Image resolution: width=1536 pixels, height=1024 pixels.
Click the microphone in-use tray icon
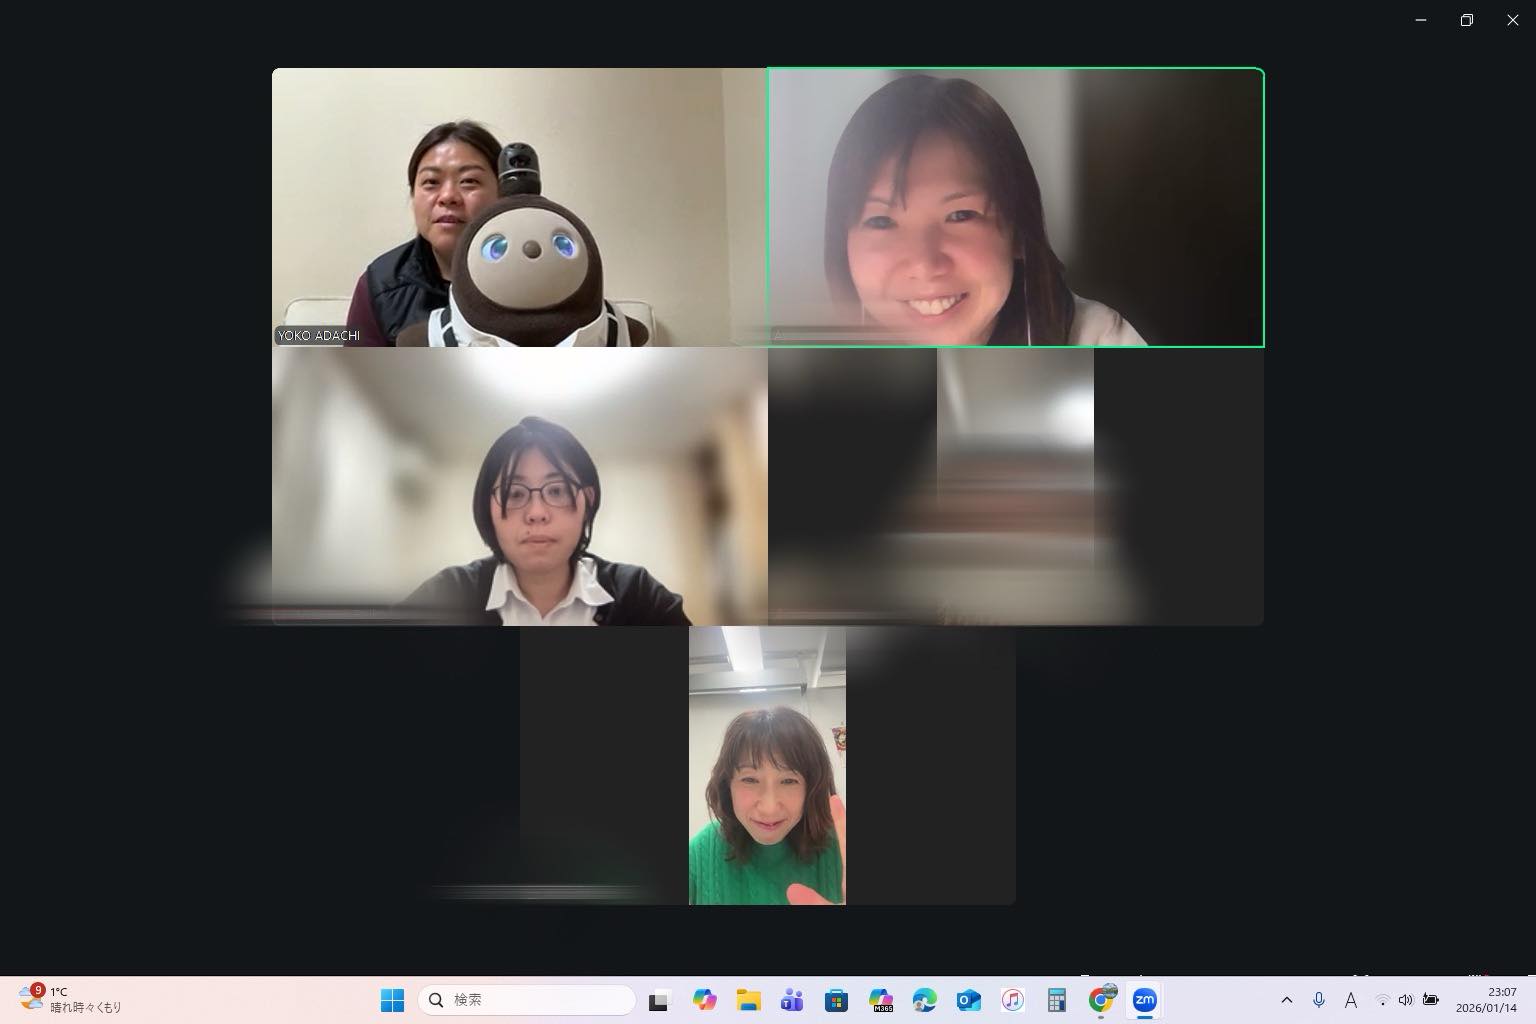pyautogui.click(x=1319, y=1000)
